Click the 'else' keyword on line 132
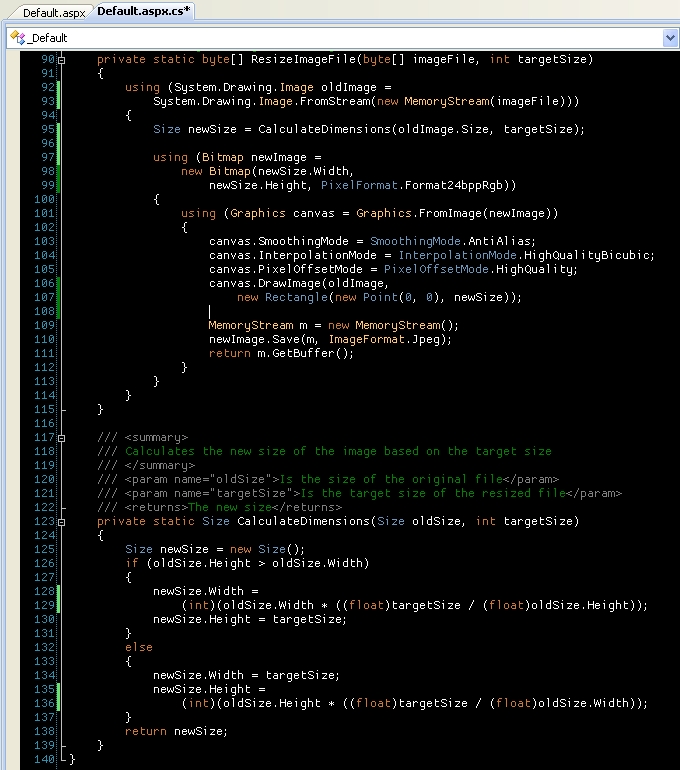The width and height of the screenshot is (680, 770). coord(138,647)
